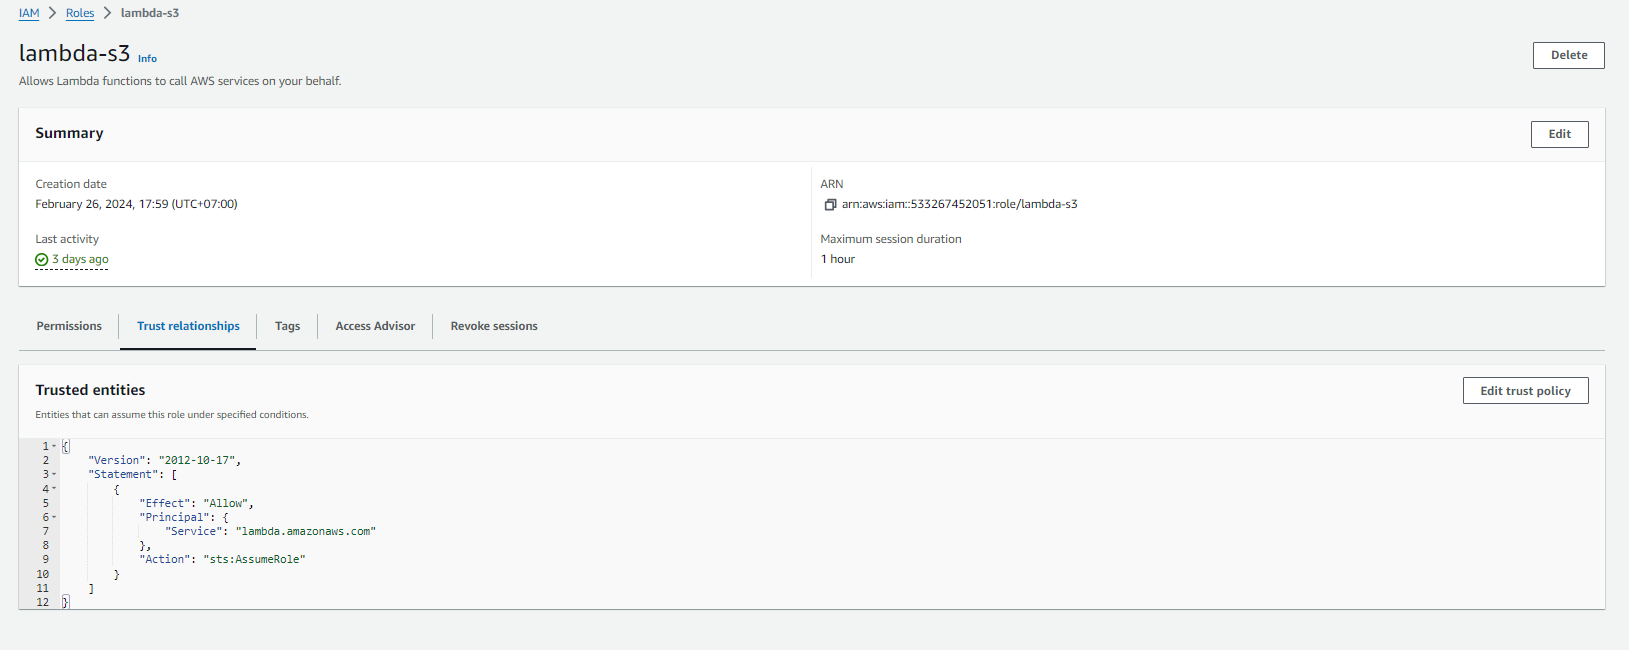Open the '3 days ago' last activity link
1629x650 pixels.
80,260
